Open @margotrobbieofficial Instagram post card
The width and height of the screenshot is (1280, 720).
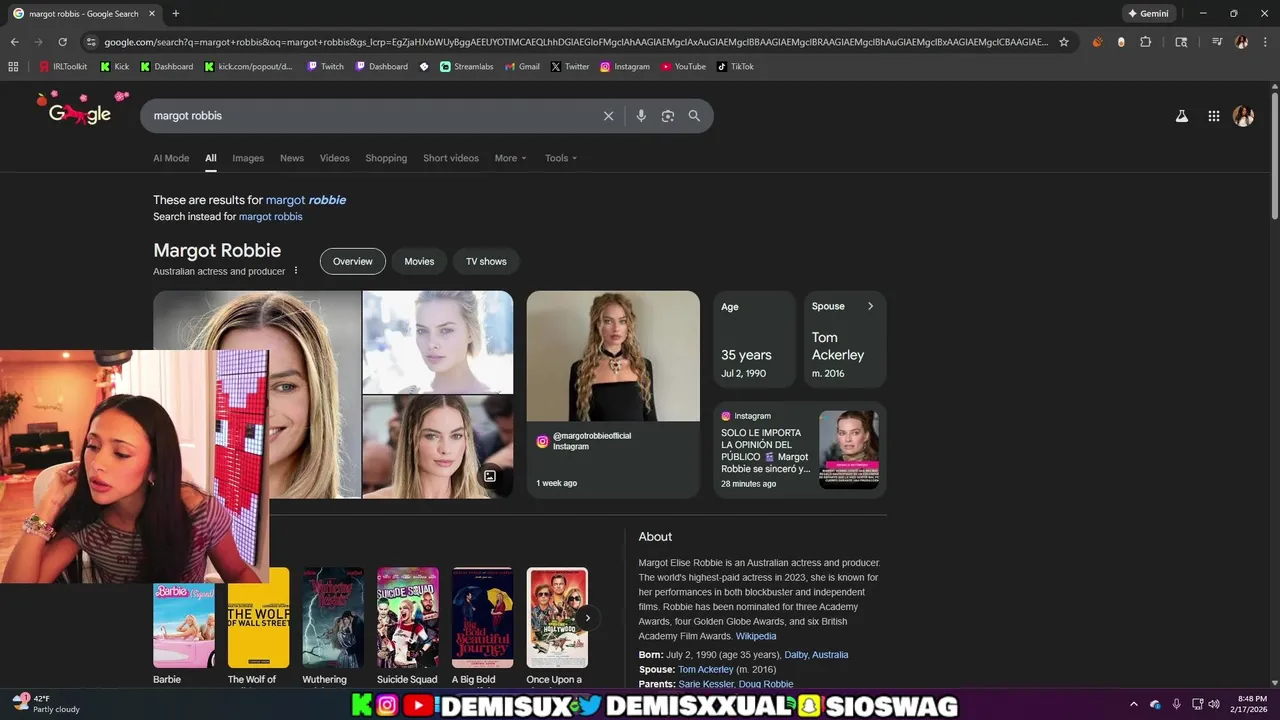click(613, 394)
